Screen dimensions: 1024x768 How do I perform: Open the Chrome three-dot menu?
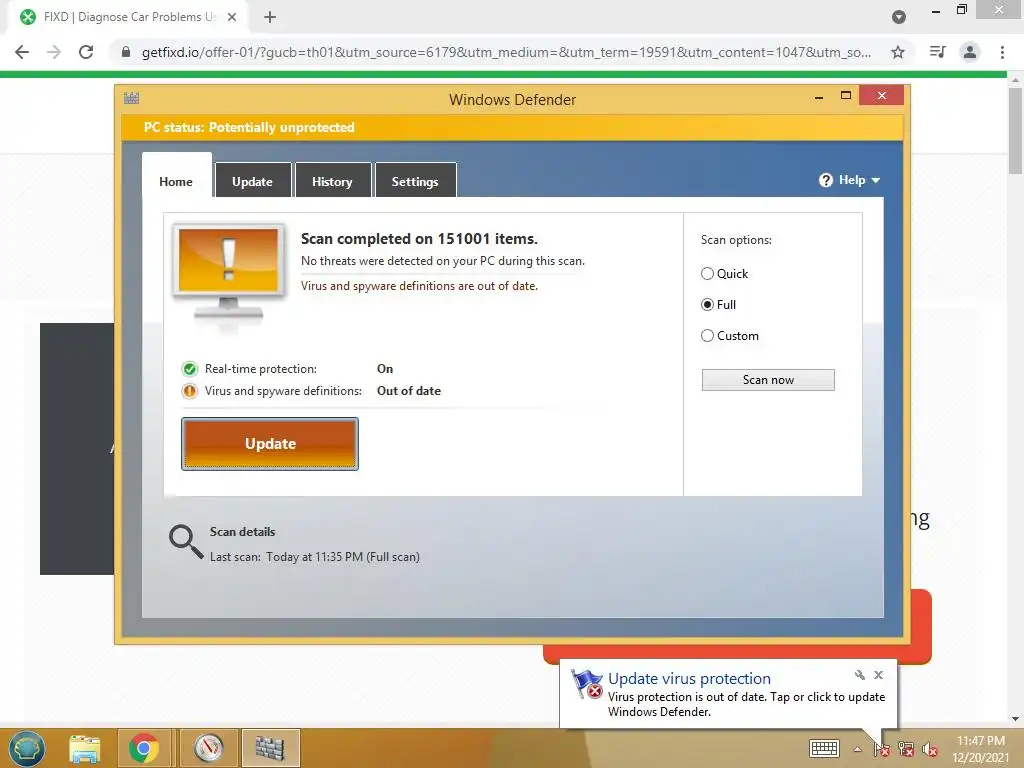1002,52
